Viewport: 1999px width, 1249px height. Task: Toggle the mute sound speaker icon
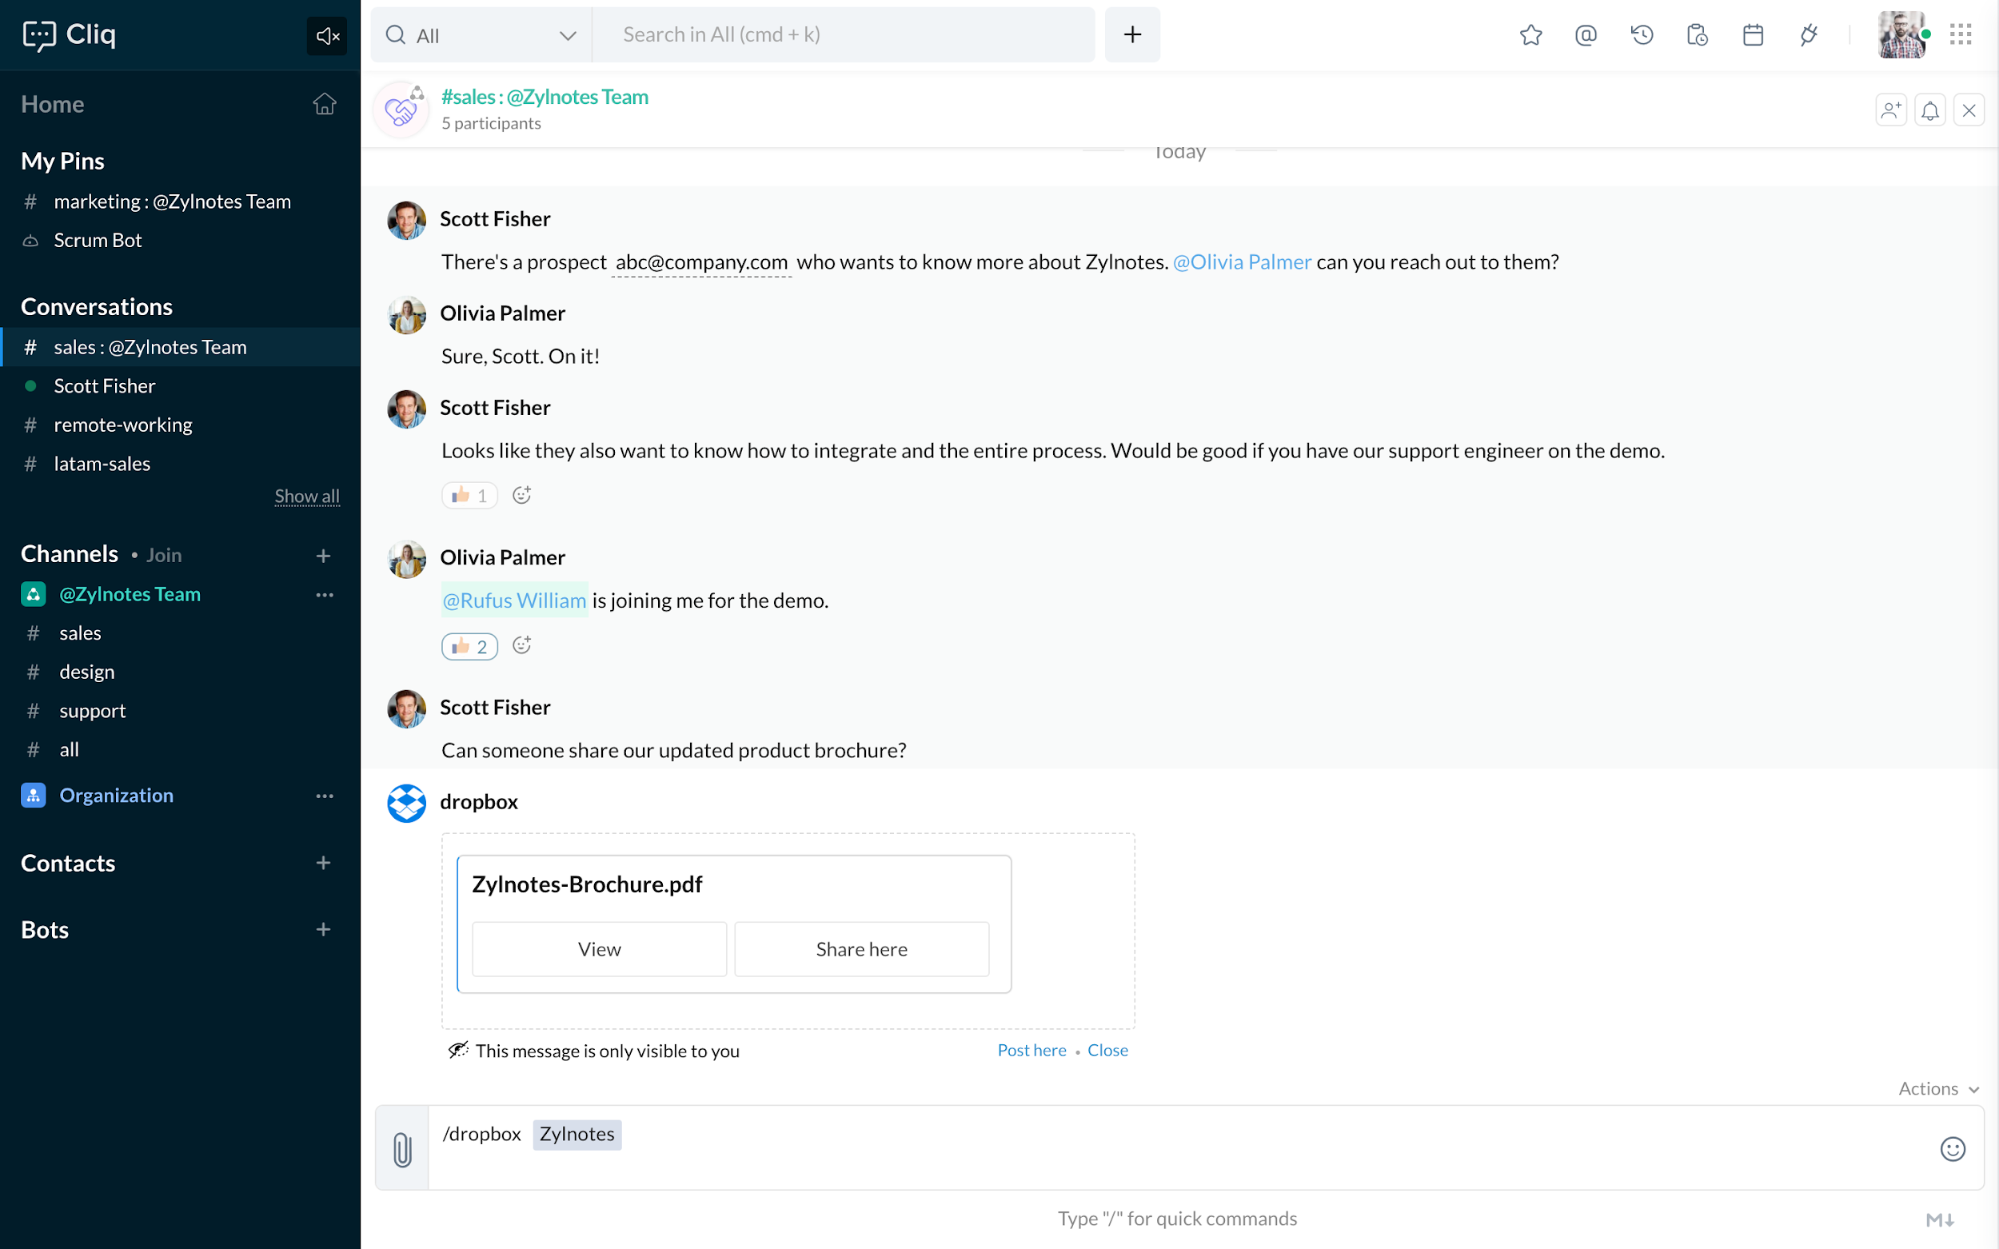pos(327,36)
